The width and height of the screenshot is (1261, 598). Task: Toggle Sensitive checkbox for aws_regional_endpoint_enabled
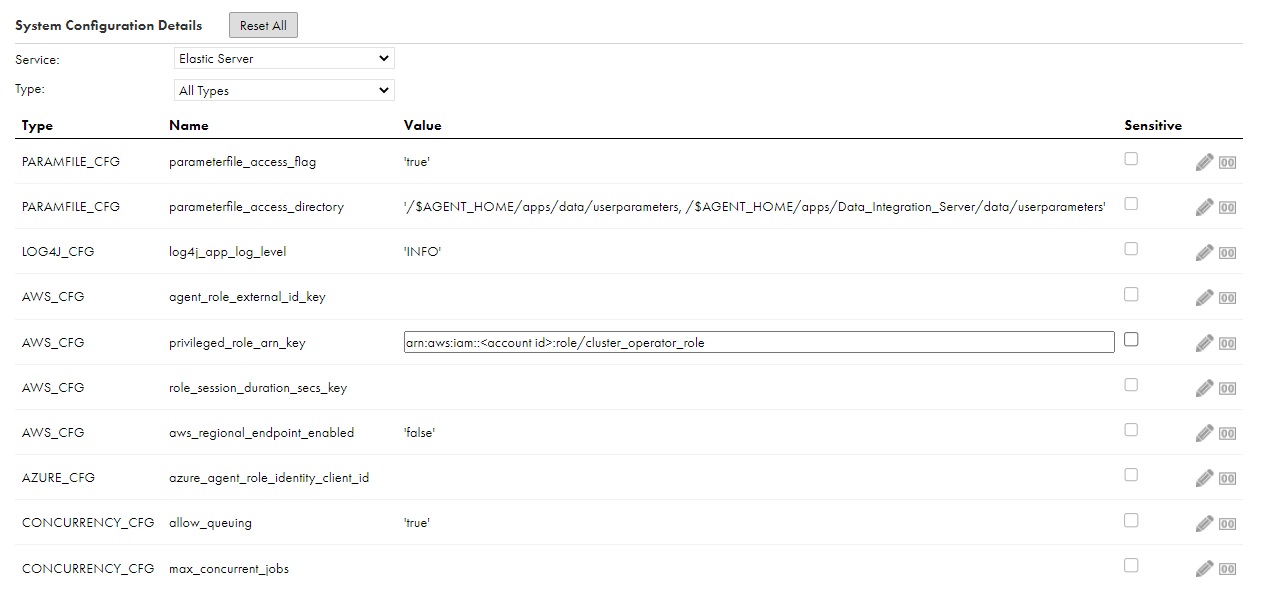tap(1131, 429)
